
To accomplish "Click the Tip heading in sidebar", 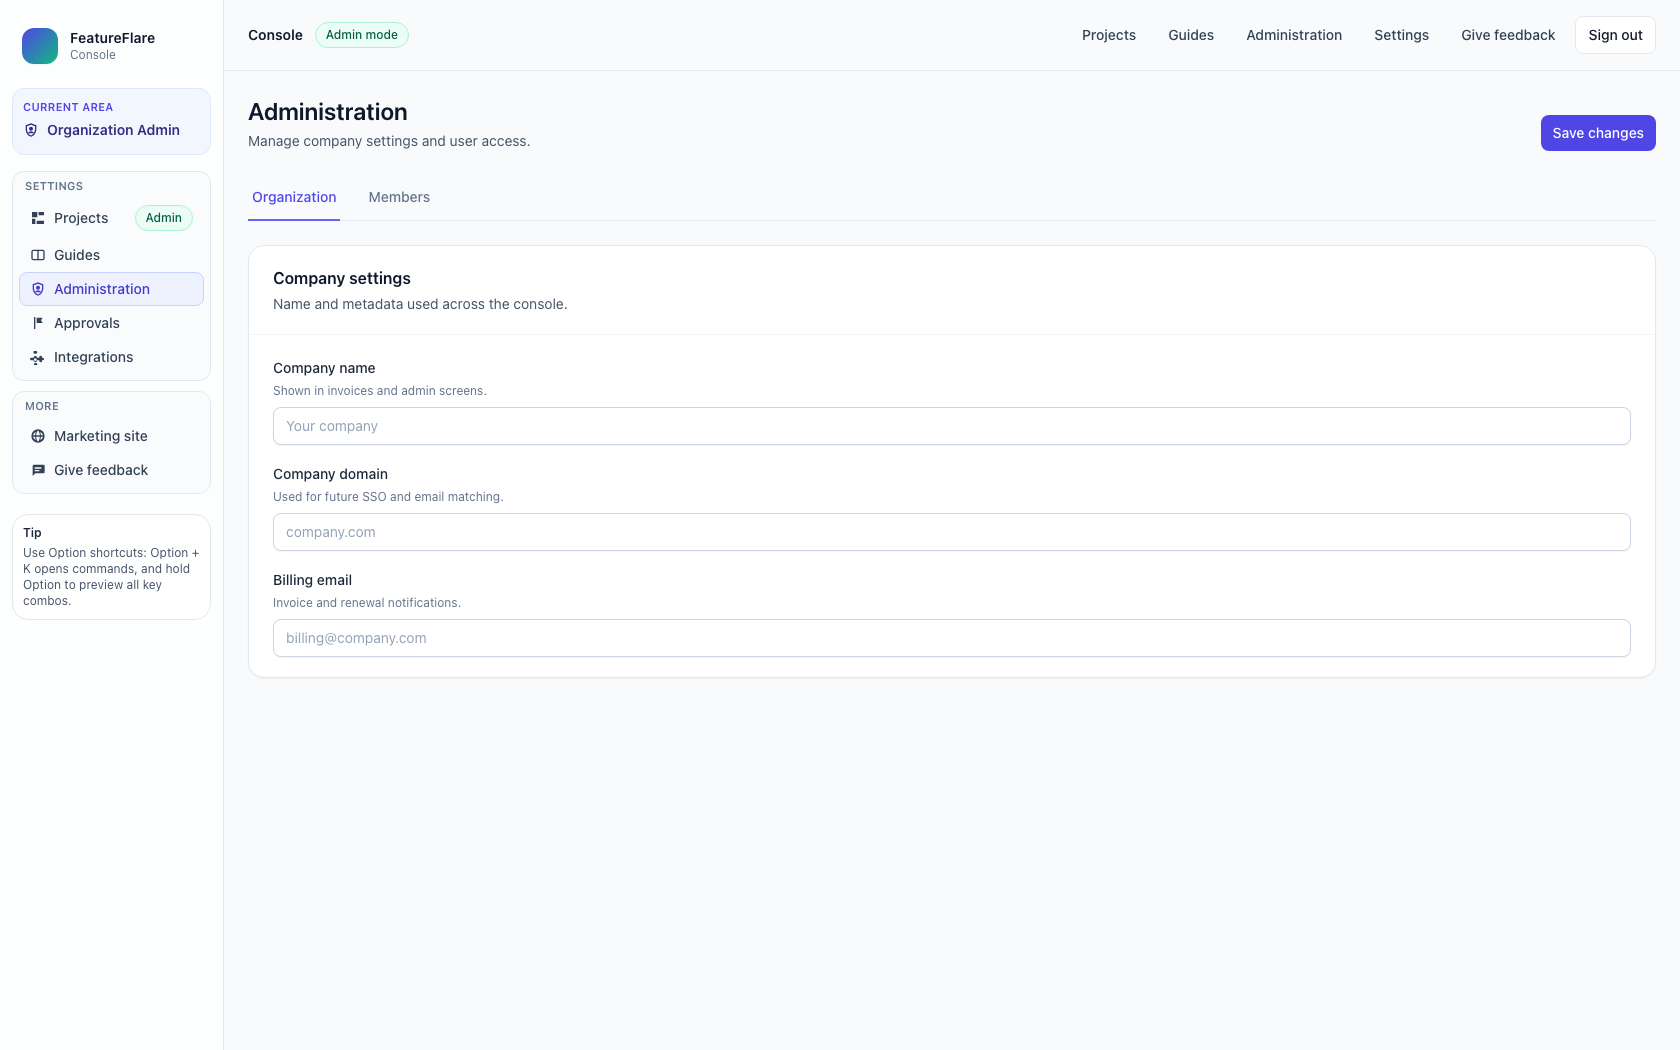I will click(32, 533).
